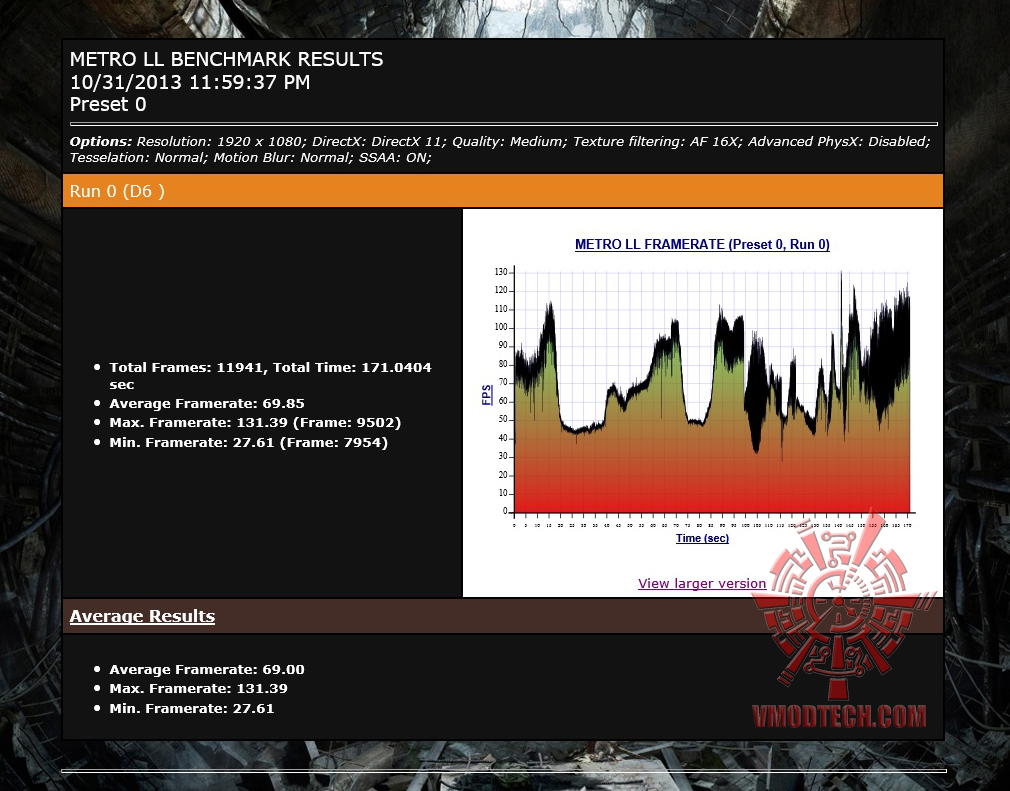The width and height of the screenshot is (1010, 791).
Task: Click Max. Framerate: 131.39 (Frame: 9502)
Action: 255,423
